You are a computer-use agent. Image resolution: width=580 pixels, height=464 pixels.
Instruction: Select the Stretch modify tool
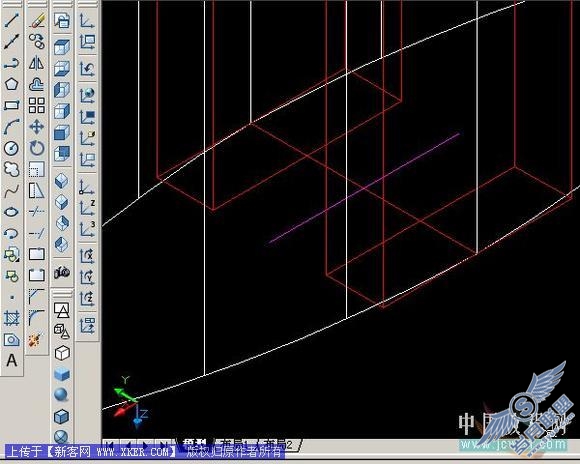click(x=37, y=191)
